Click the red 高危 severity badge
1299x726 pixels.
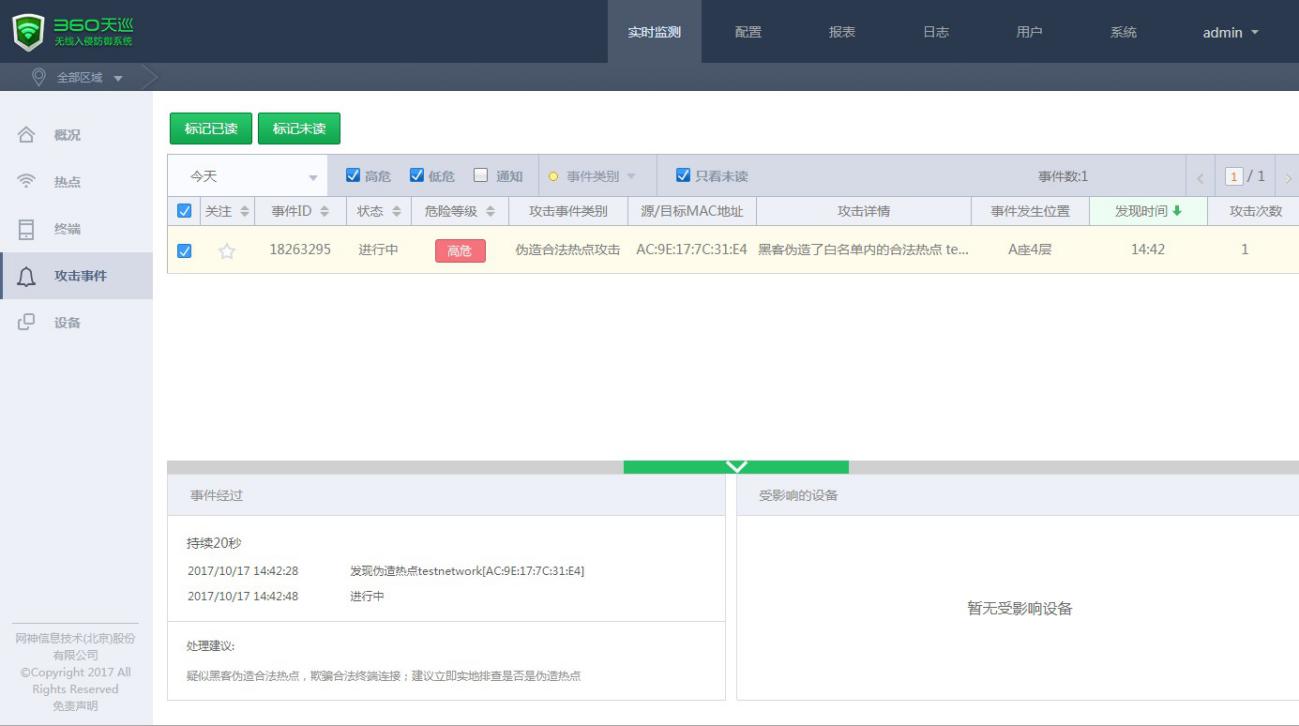(460, 251)
